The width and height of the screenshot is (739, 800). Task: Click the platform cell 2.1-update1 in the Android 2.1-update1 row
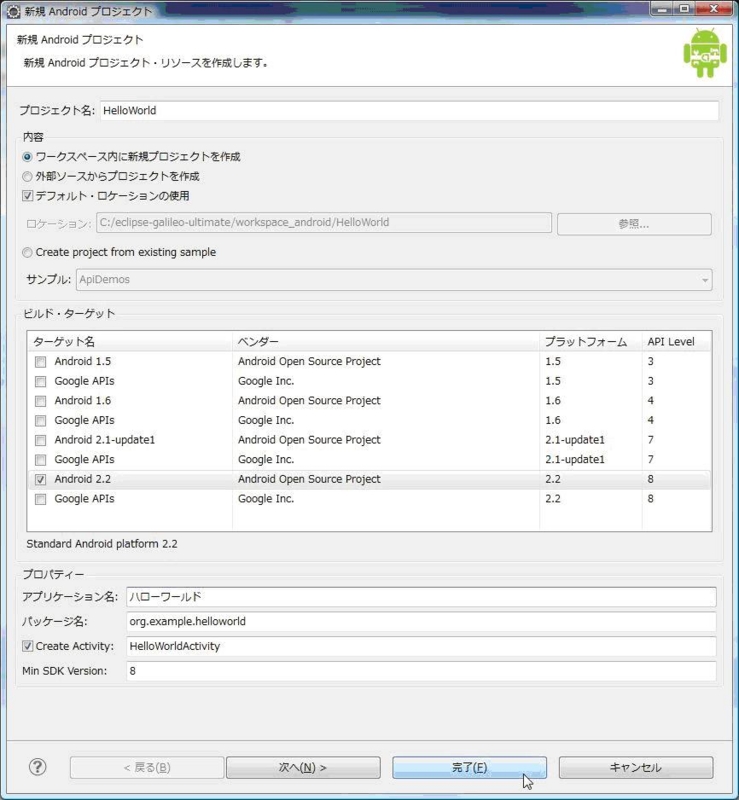click(x=575, y=440)
